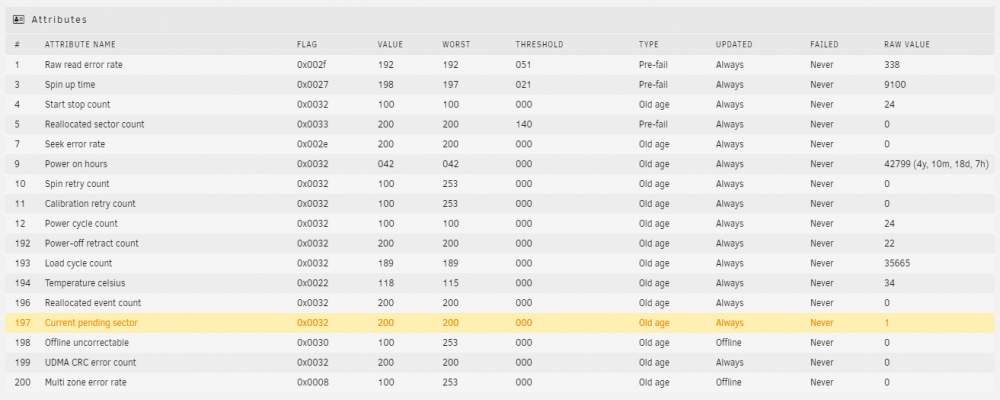
Task: Click flag 0x0008 in Multi zone error row
Action: (x=312, y=382)
